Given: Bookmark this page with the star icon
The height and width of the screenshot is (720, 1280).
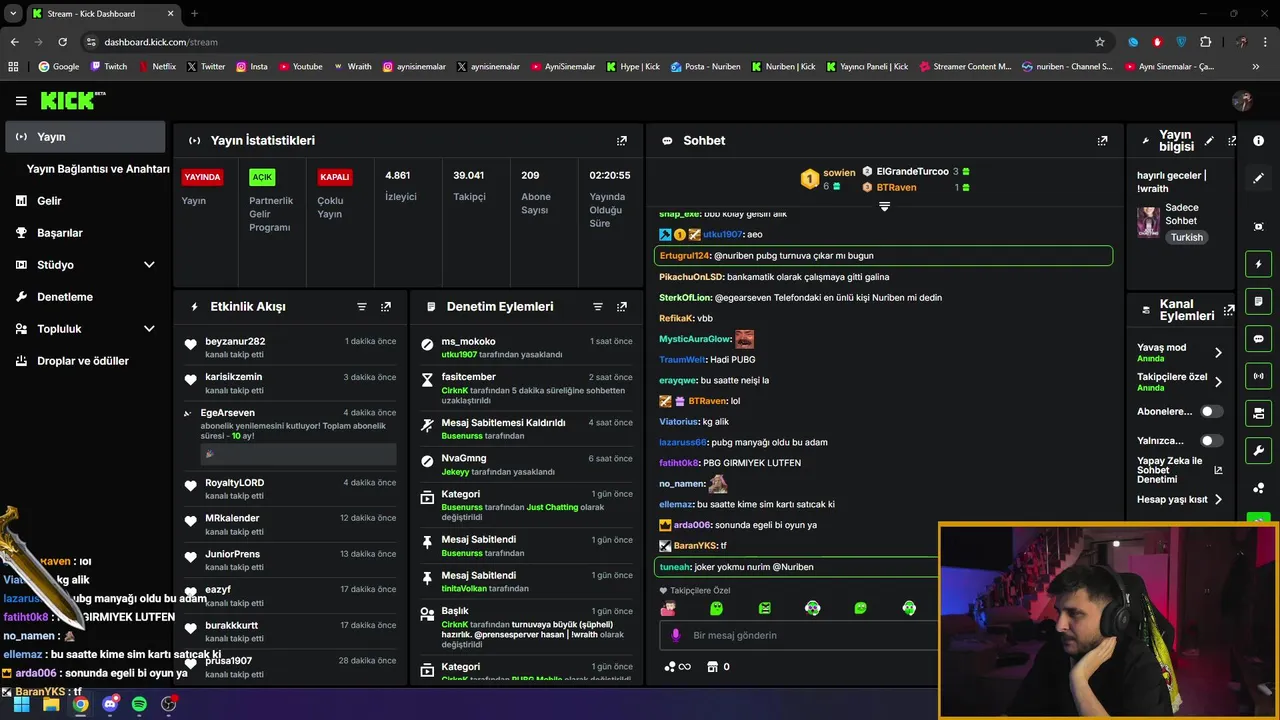Looking at the screenshot, I should coord(1100,42).
